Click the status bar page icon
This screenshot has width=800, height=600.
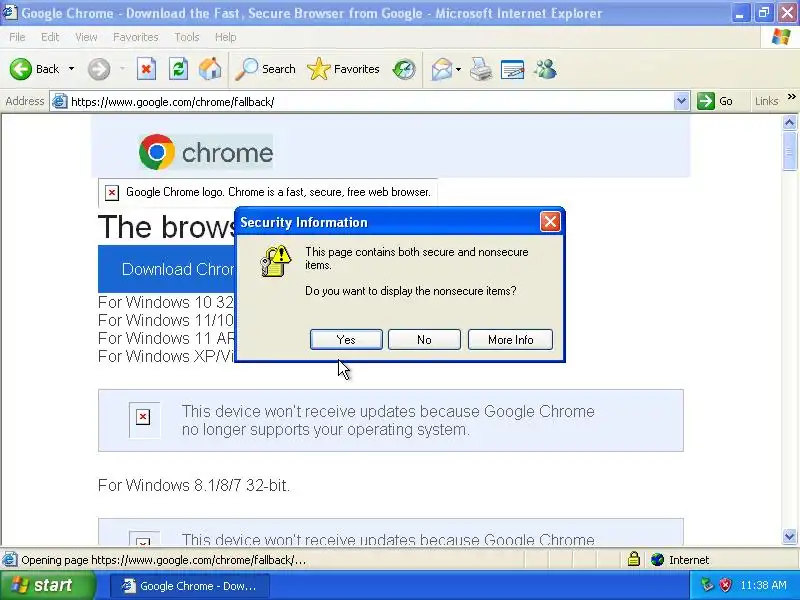click(x=10, y=559)
